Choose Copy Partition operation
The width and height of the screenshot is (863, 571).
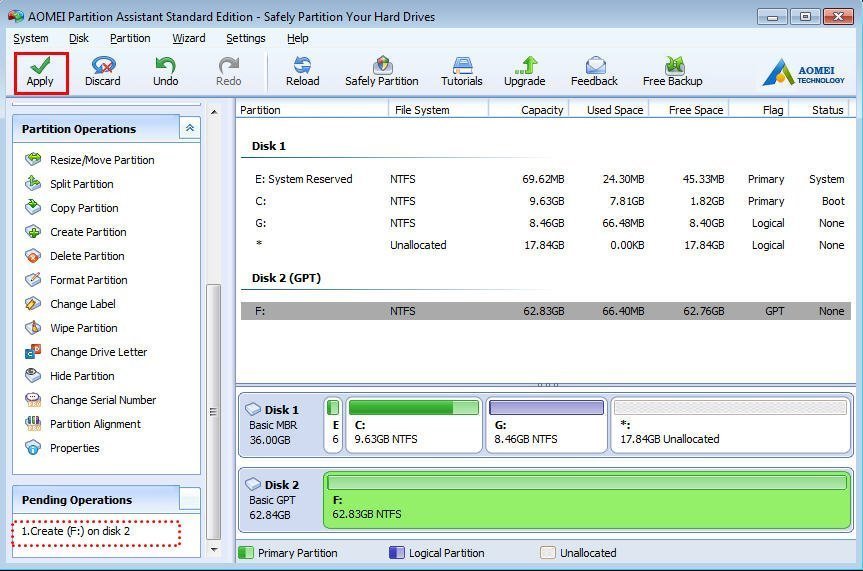tap(72, 208)
